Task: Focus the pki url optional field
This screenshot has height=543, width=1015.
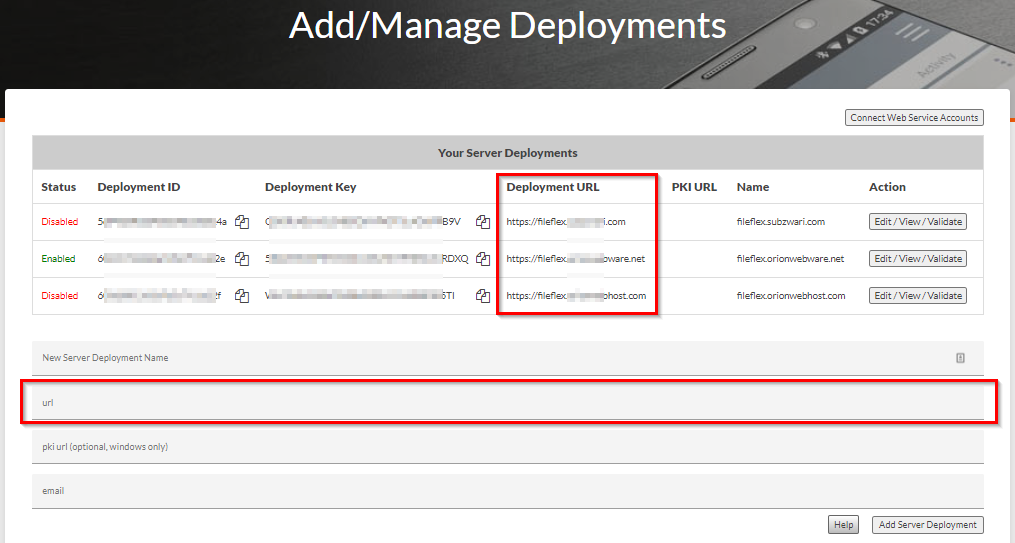Action: point(508,447)
